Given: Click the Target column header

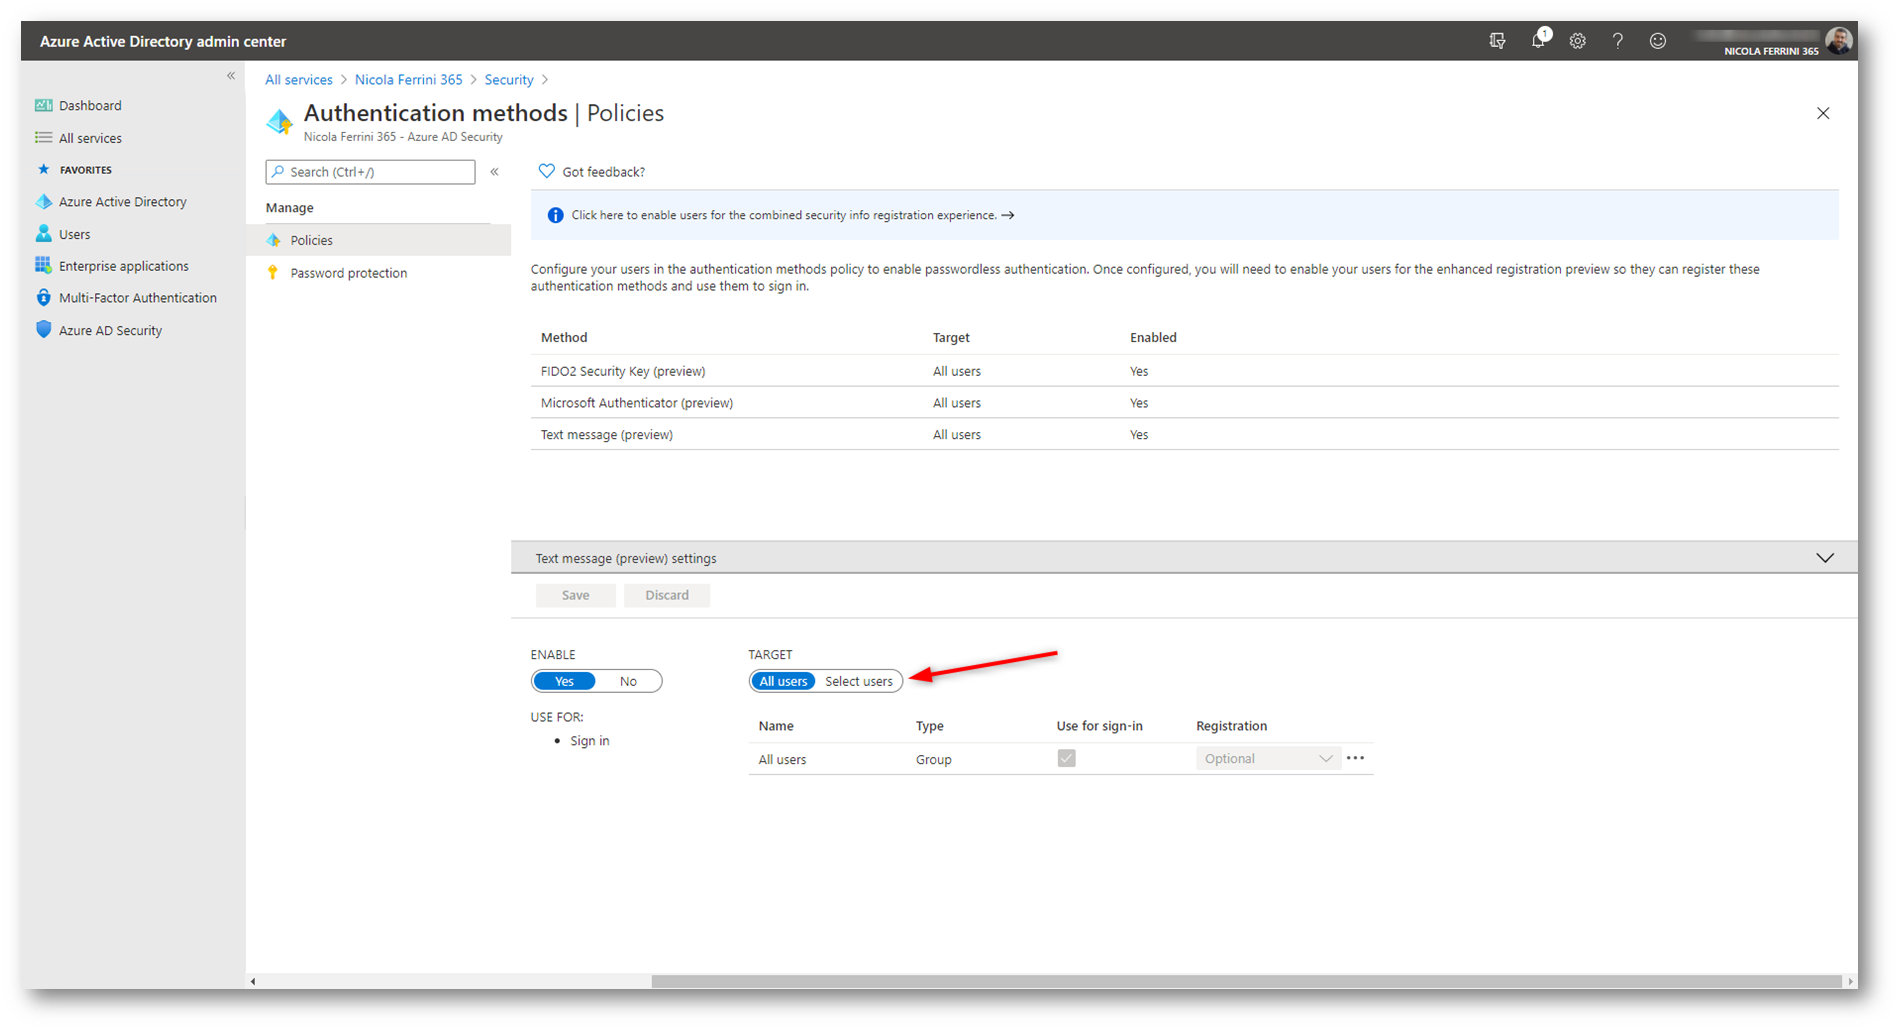Looking at the screenshot, I should [x=951, y=338].
